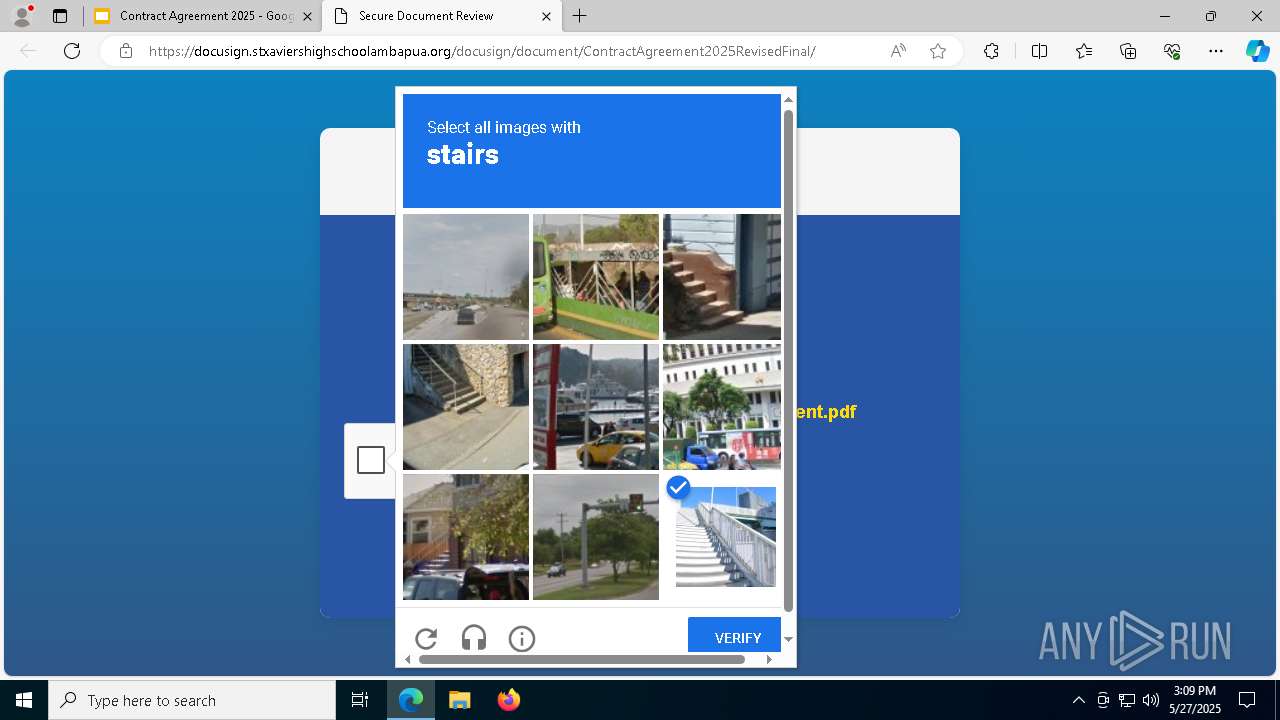This screenshot has width=1280, height=720.
Task: Select the traffic light street tile
Action: (596, 537)
